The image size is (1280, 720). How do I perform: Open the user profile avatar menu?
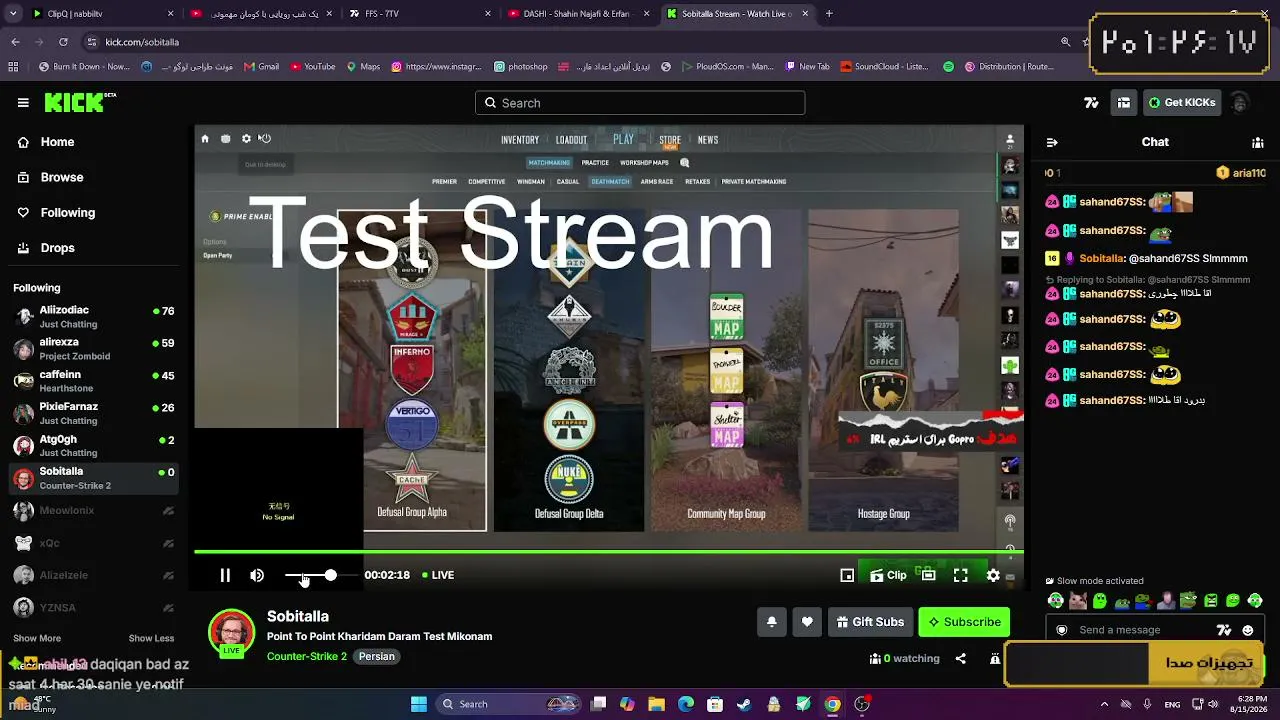tap(1240, 103)
